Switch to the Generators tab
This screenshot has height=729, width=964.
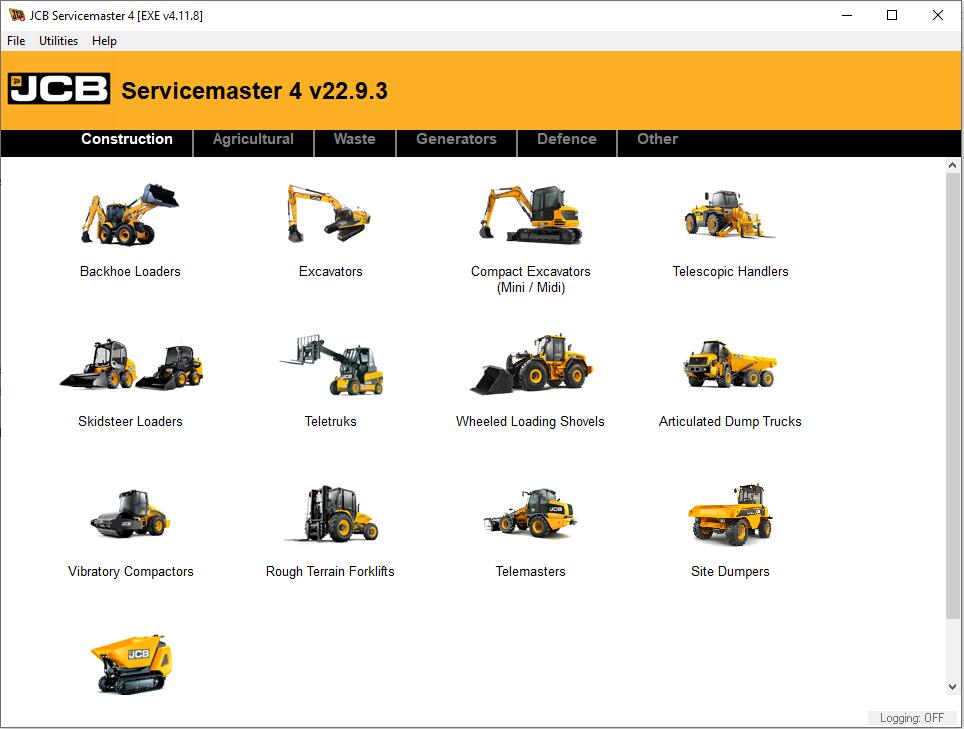(x=456, y=139)
